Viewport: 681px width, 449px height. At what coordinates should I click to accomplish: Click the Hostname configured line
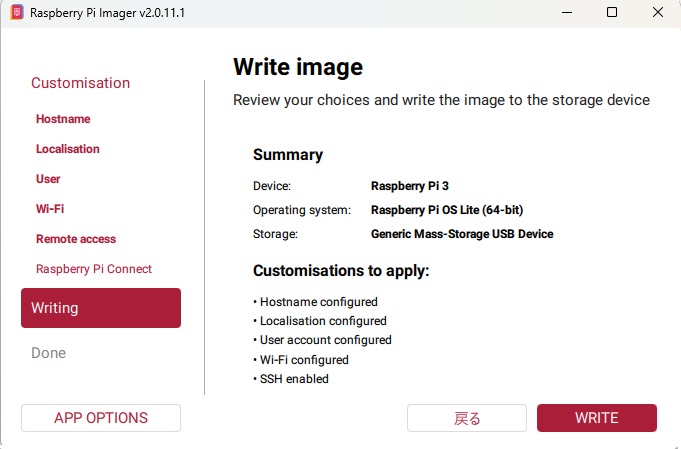(x=316, y=302)
